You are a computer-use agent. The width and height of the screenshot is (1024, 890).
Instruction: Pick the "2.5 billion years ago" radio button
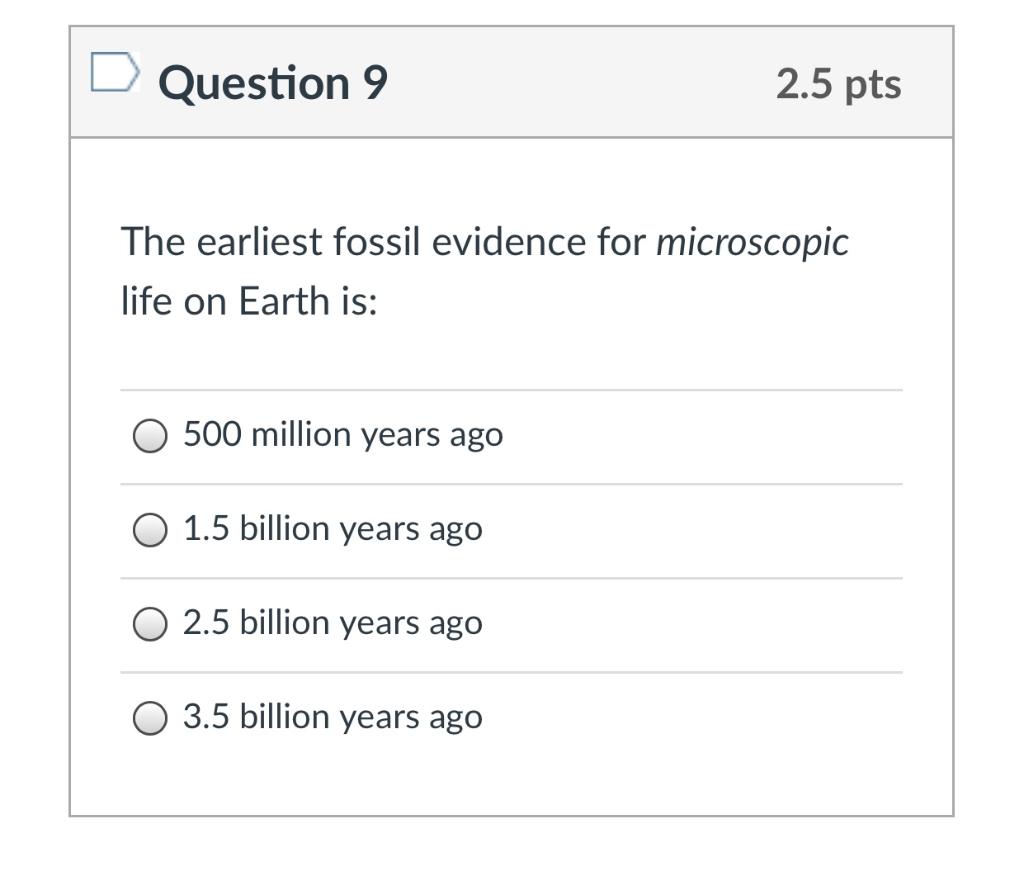150,624
